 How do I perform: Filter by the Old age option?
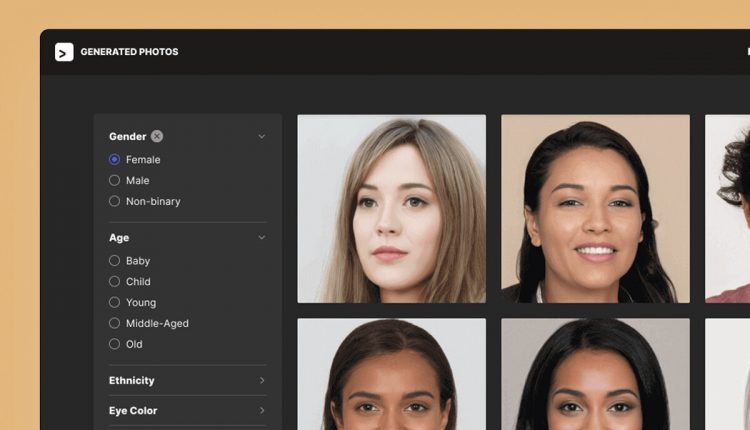[x=115, y=344]
